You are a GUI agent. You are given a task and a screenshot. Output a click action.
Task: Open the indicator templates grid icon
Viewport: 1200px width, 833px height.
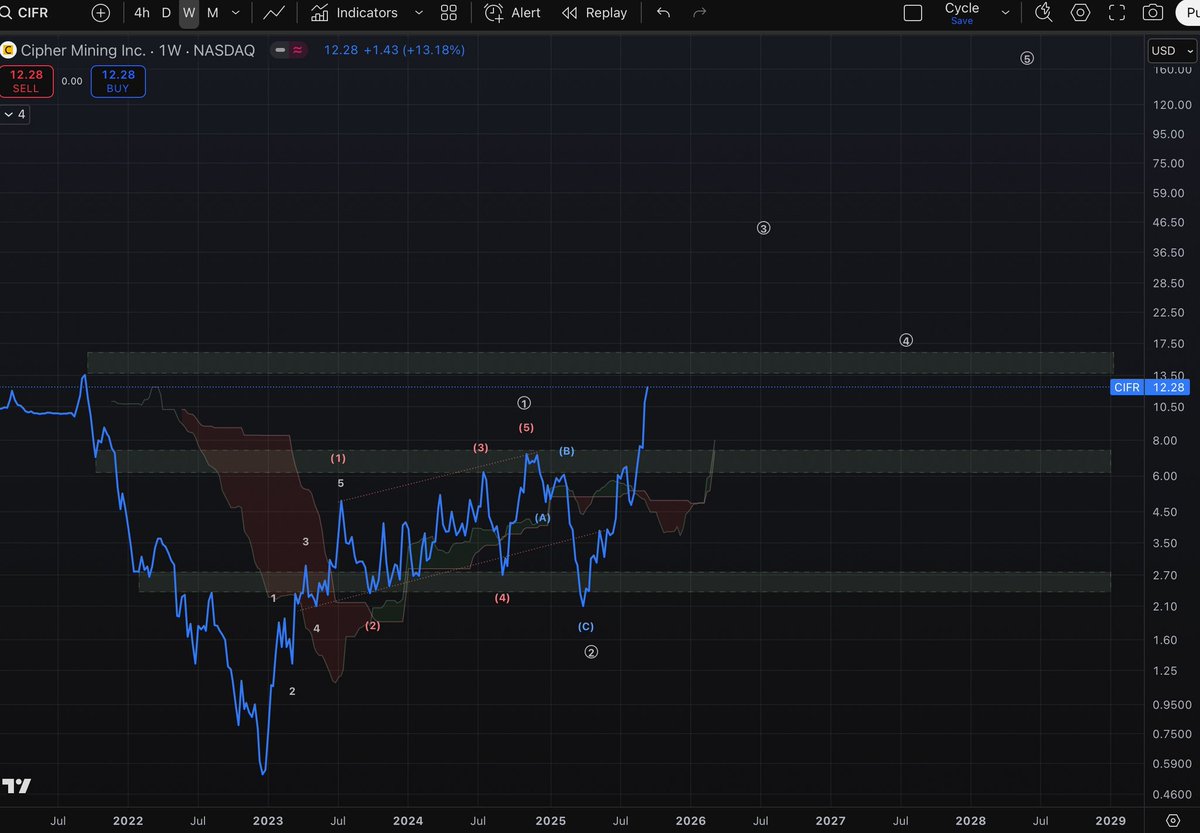[449, 13]
